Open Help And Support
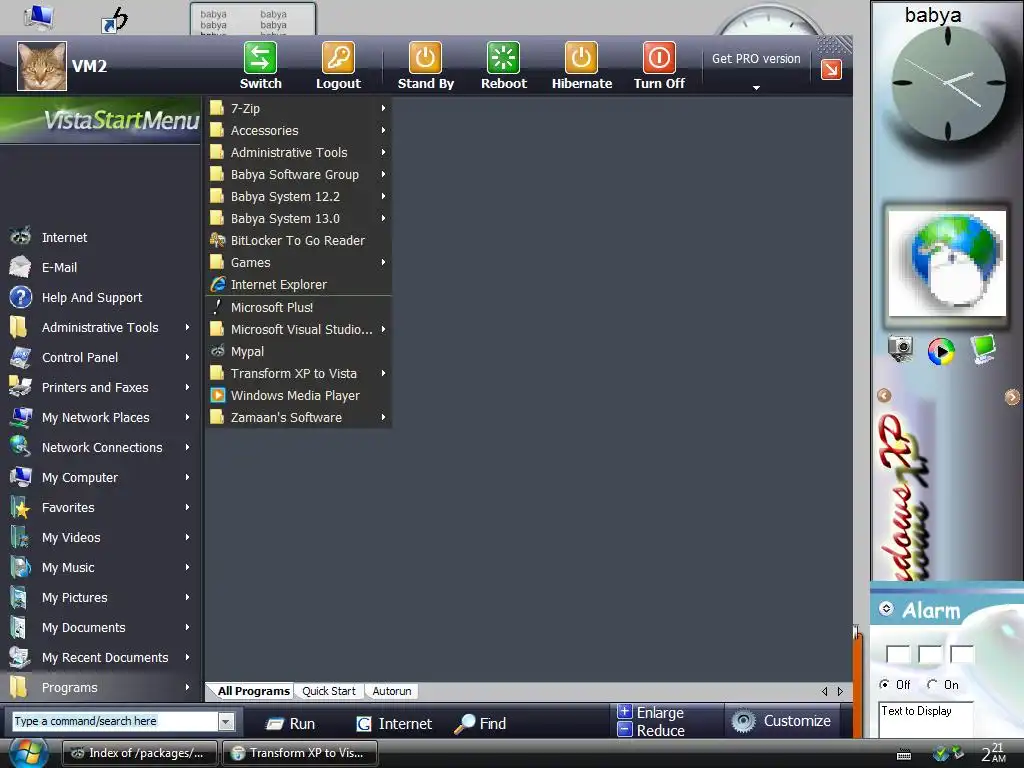The width and height of the screenshot is (1024, 768). [x=91, y=297]
